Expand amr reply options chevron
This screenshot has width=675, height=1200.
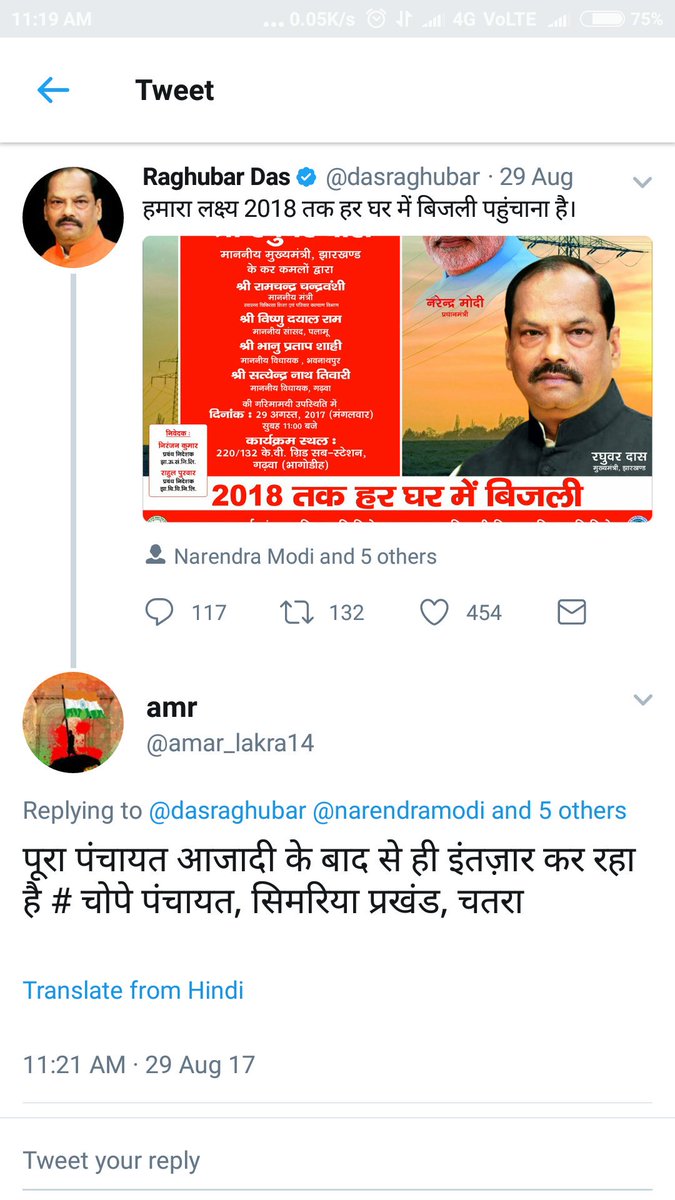(642, 700)
